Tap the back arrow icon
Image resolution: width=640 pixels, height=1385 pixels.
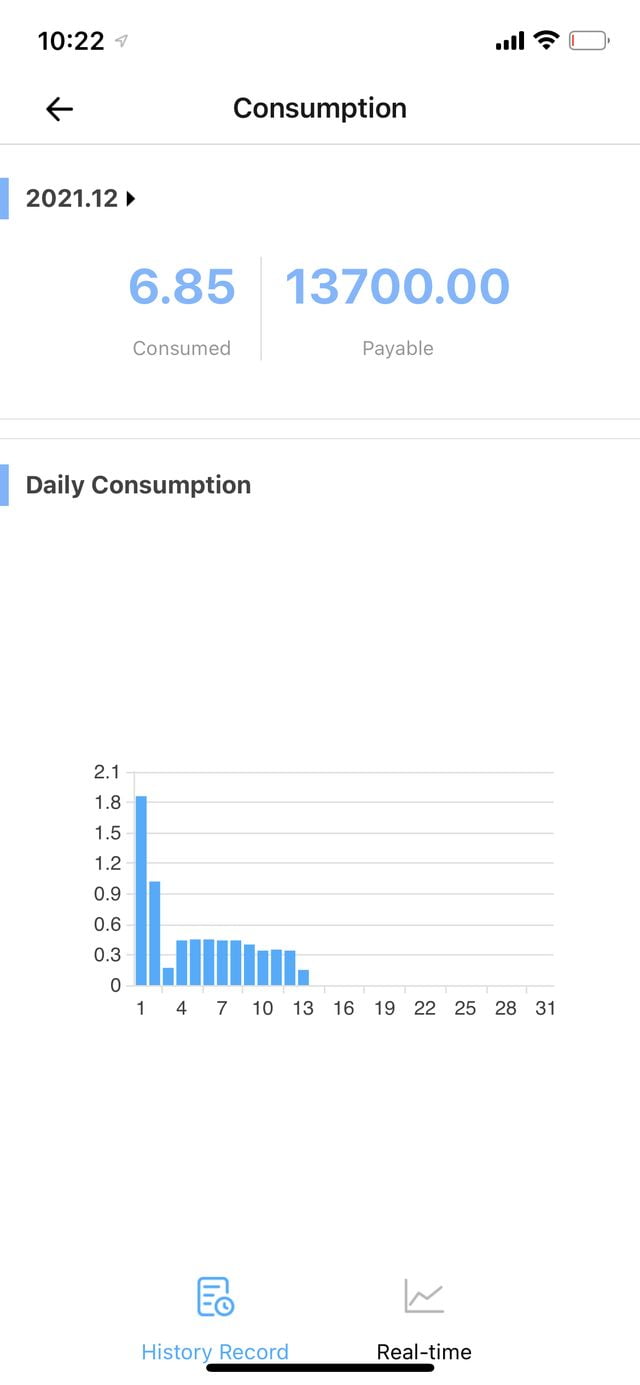click(60, 109)
